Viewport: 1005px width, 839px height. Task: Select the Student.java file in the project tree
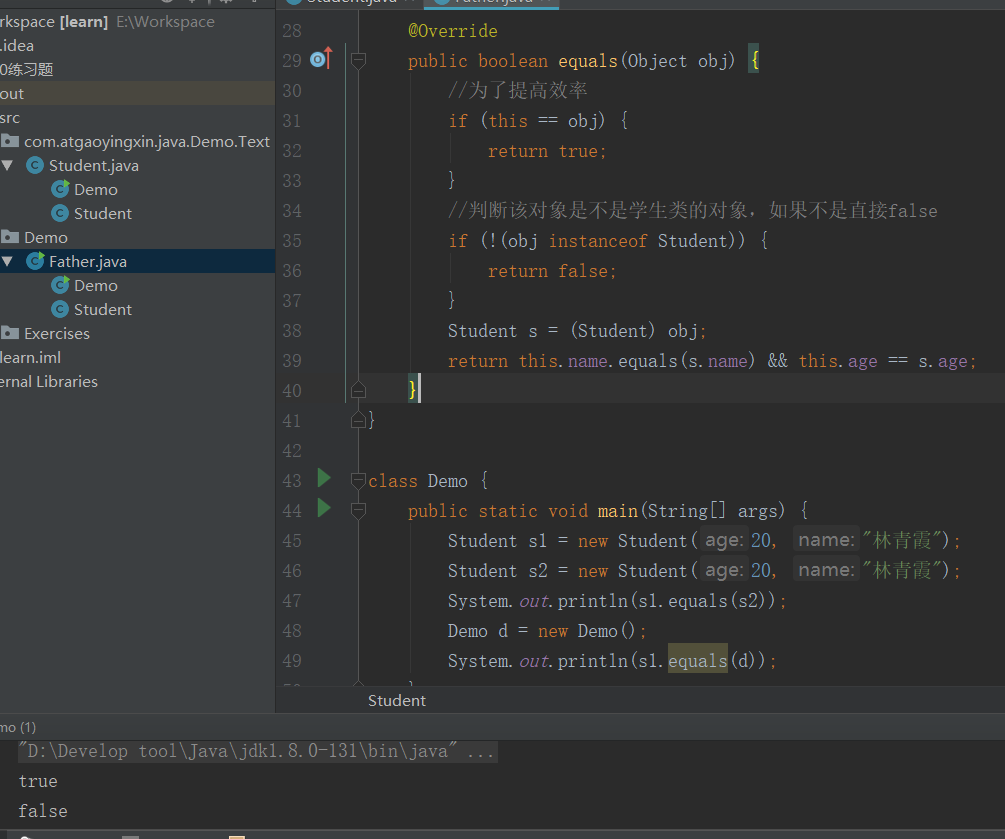click(94, 165)
